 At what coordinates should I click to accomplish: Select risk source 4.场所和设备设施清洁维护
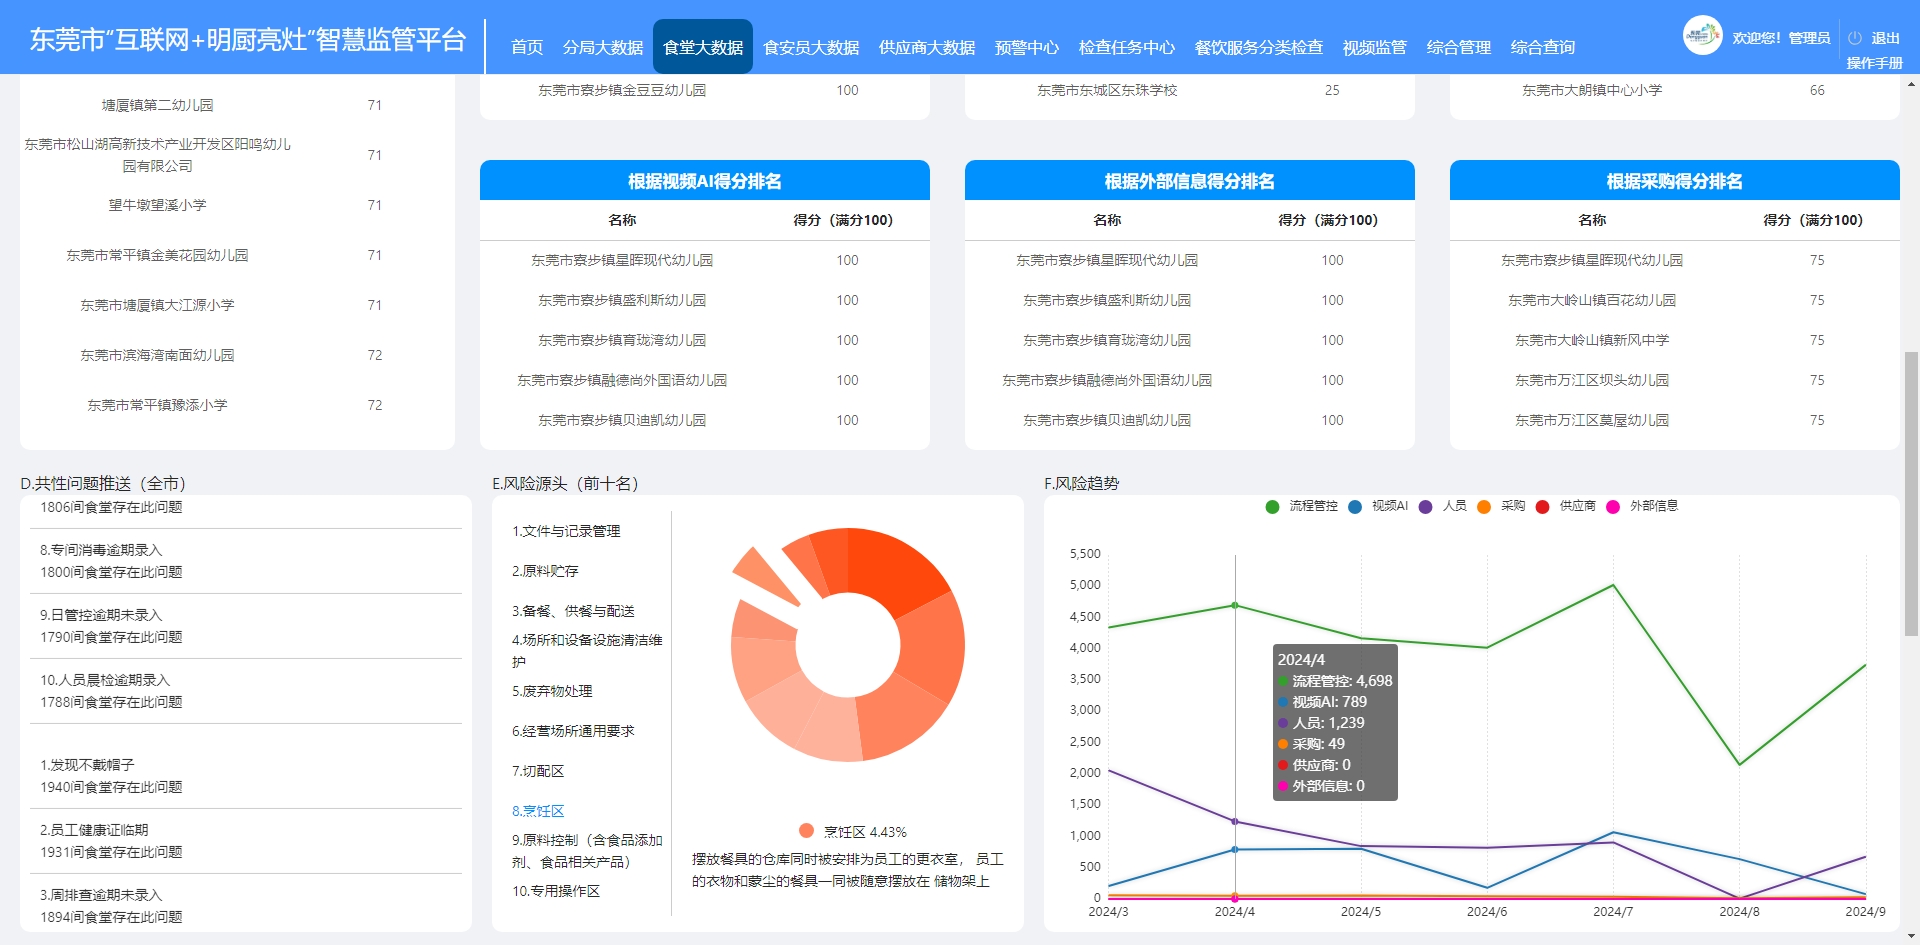[x=587, y=650]
